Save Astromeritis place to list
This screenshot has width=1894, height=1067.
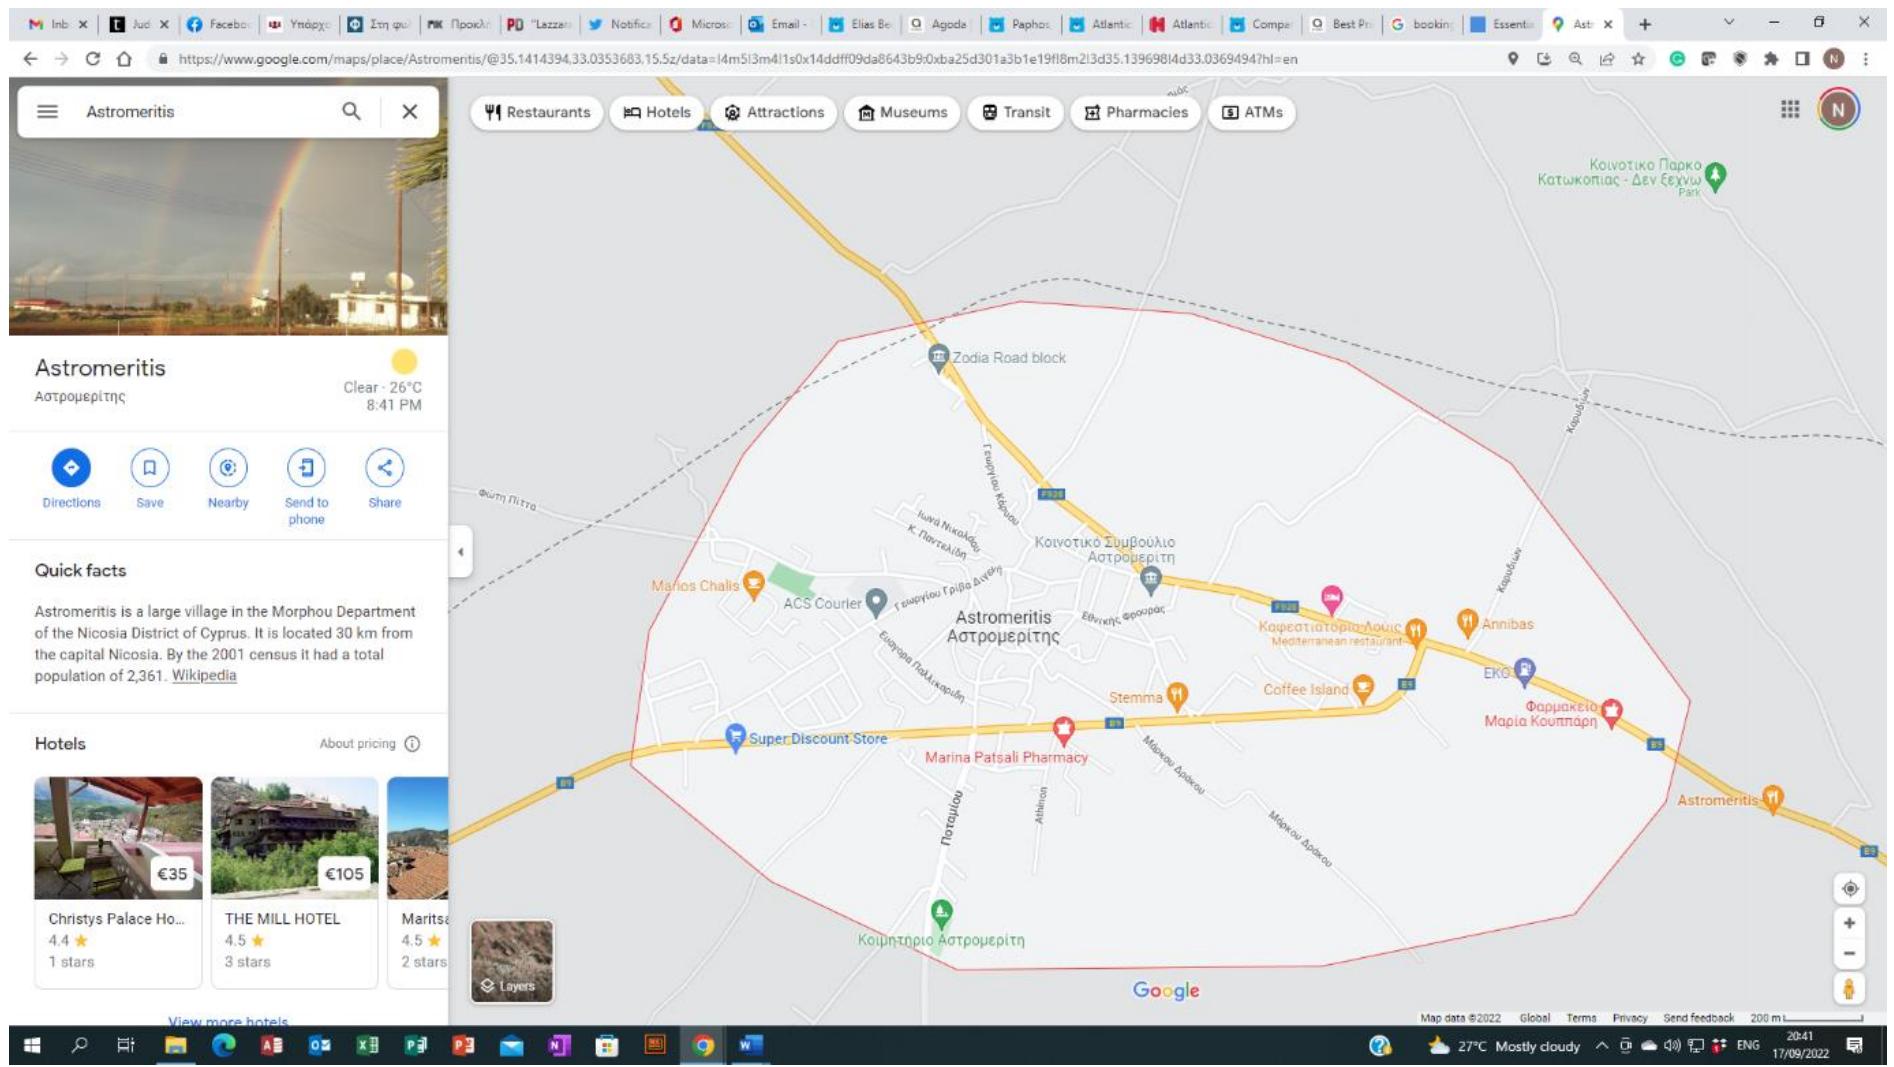(149, 468)
